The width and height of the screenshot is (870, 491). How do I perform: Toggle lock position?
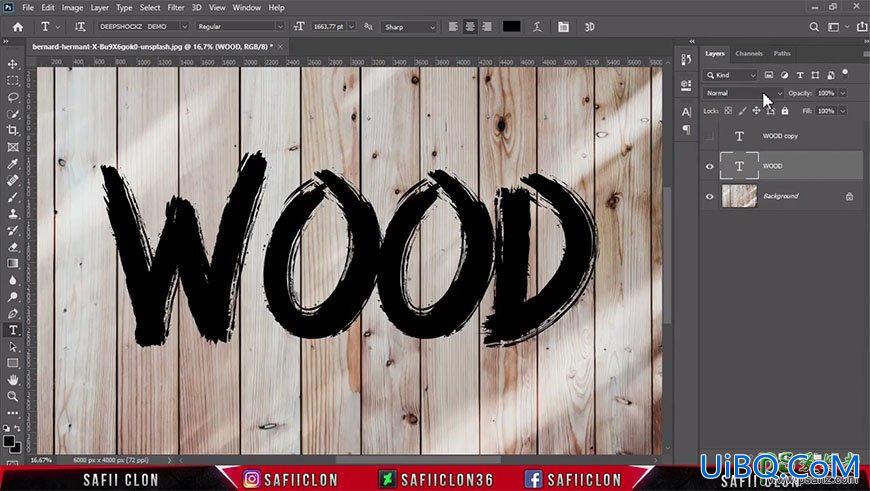click(756, 111)
